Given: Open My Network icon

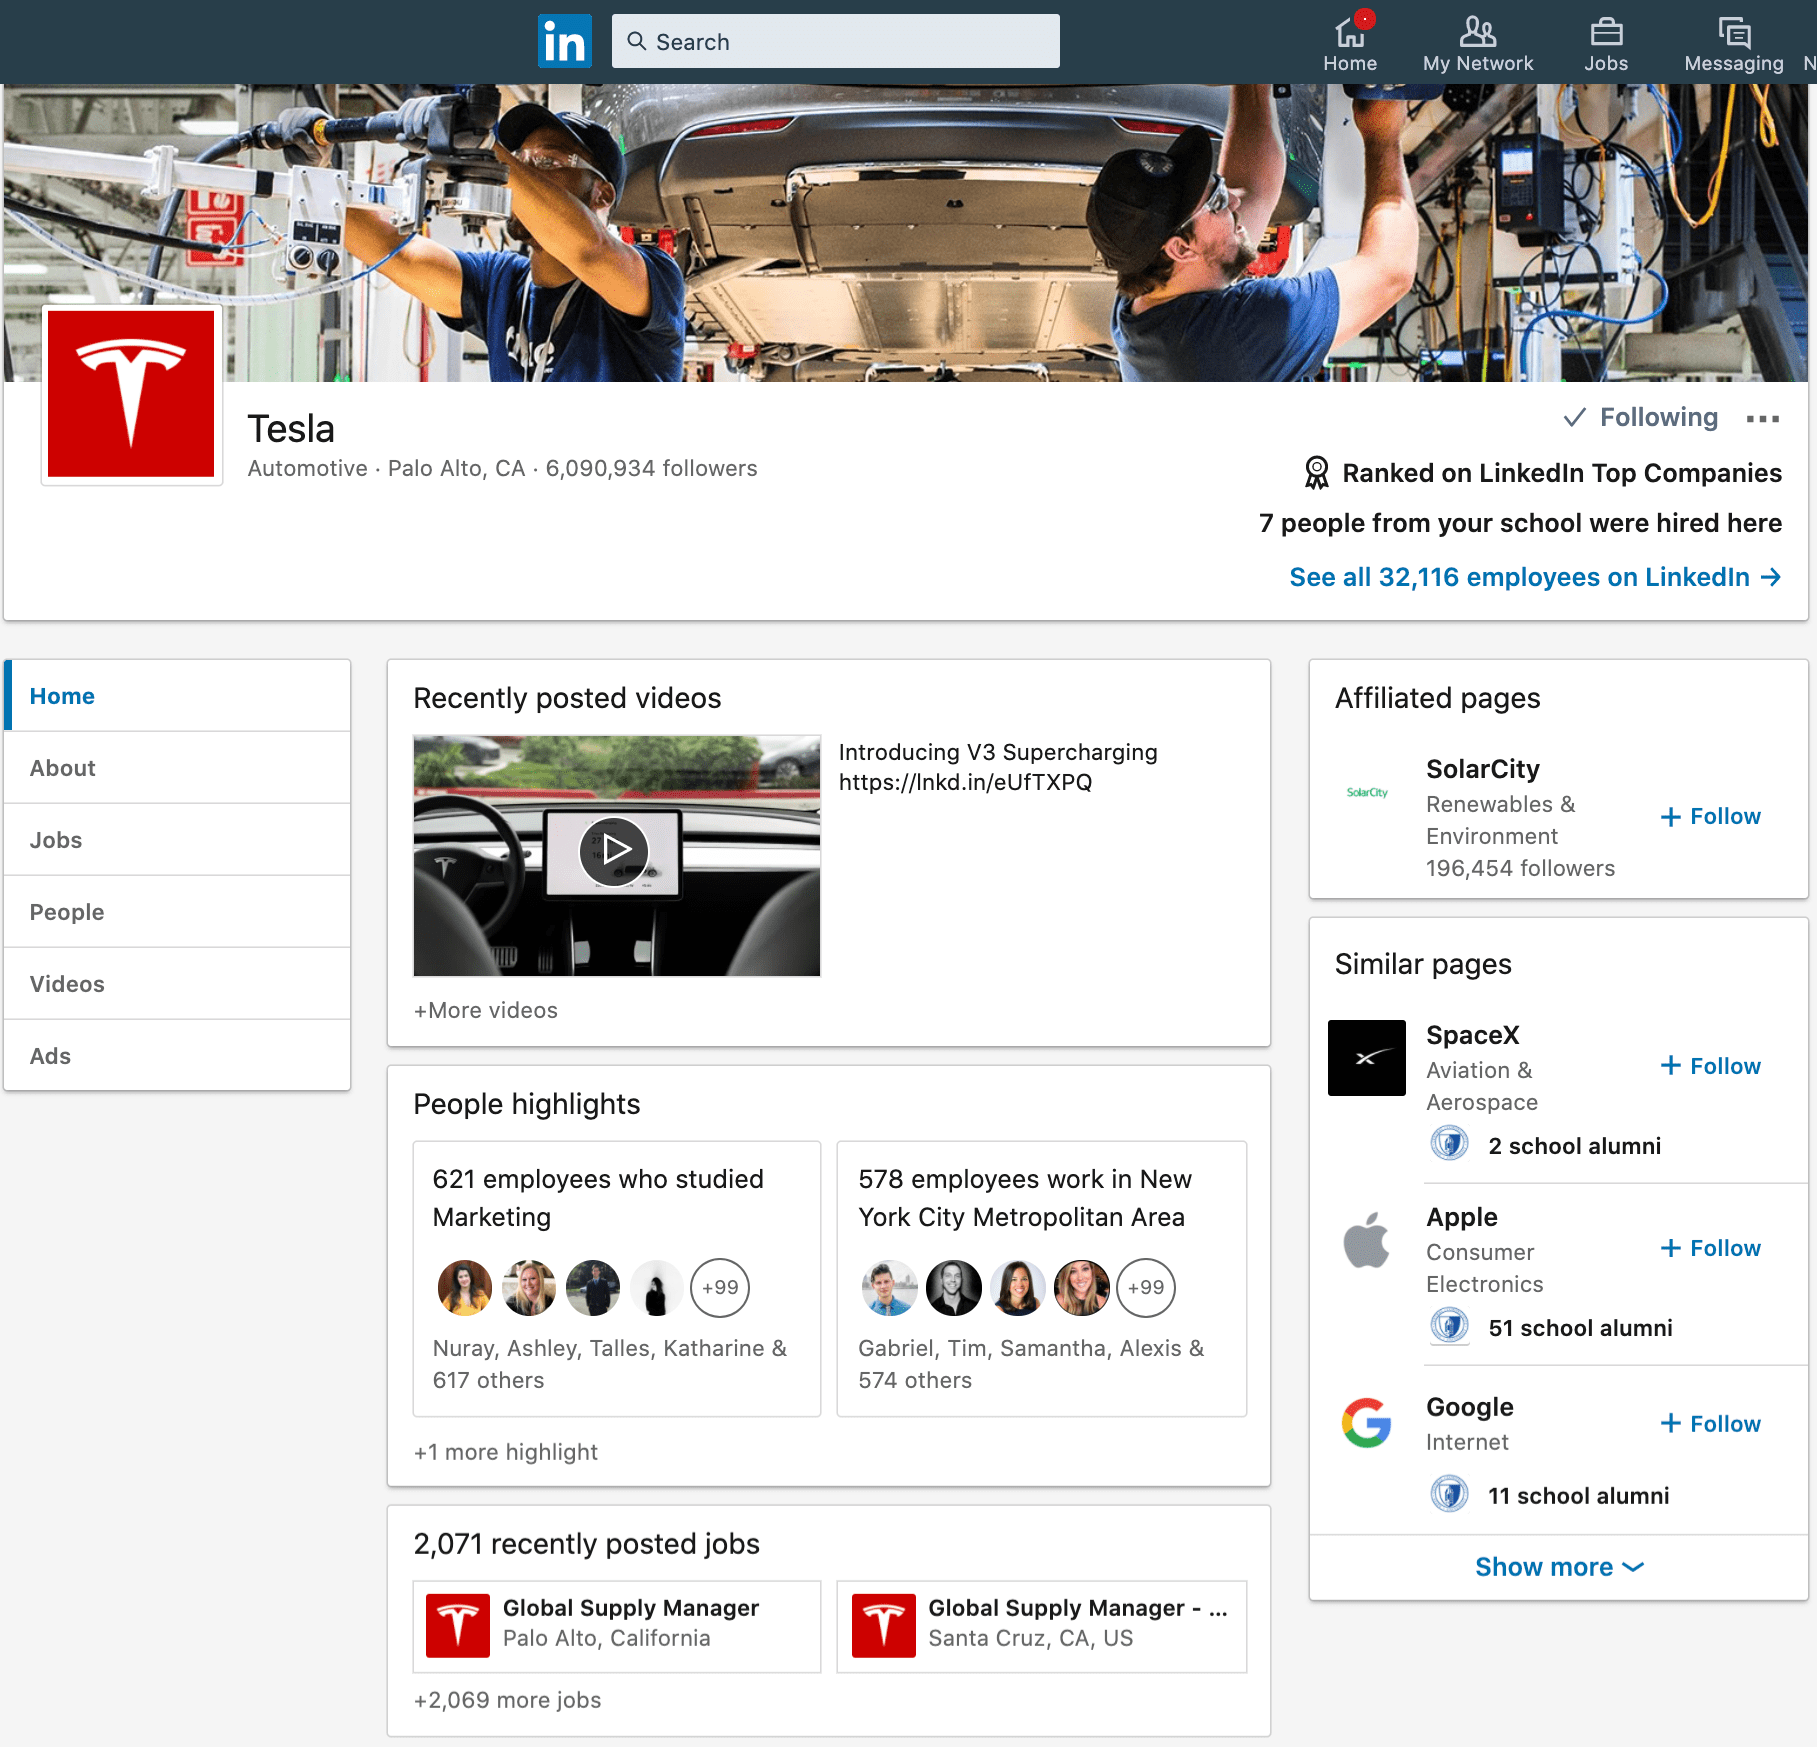Looking at the screenshot, I should tap(1477, 34).
